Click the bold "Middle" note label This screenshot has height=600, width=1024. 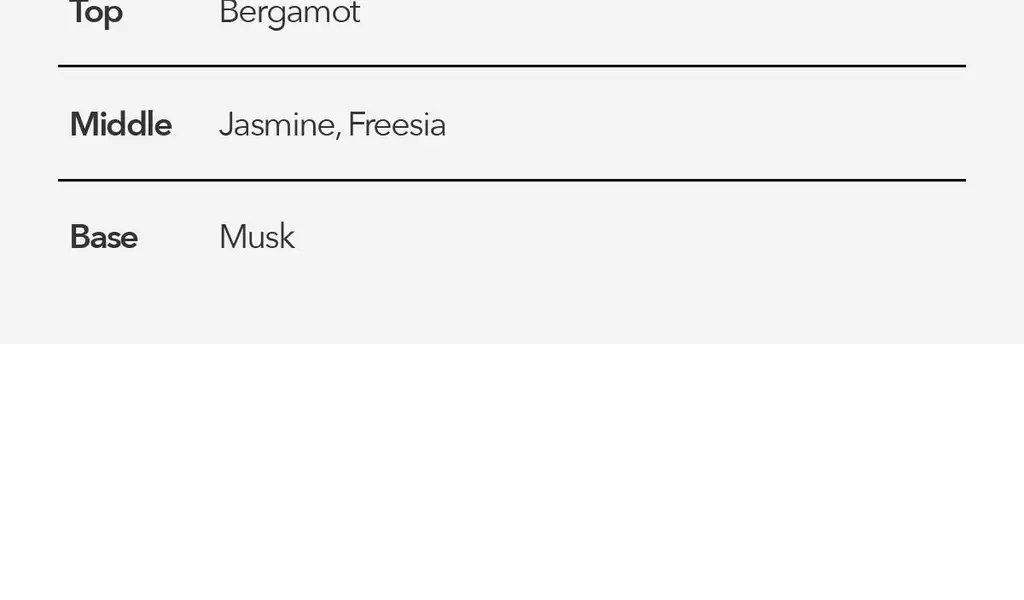[x=121, y=124]
